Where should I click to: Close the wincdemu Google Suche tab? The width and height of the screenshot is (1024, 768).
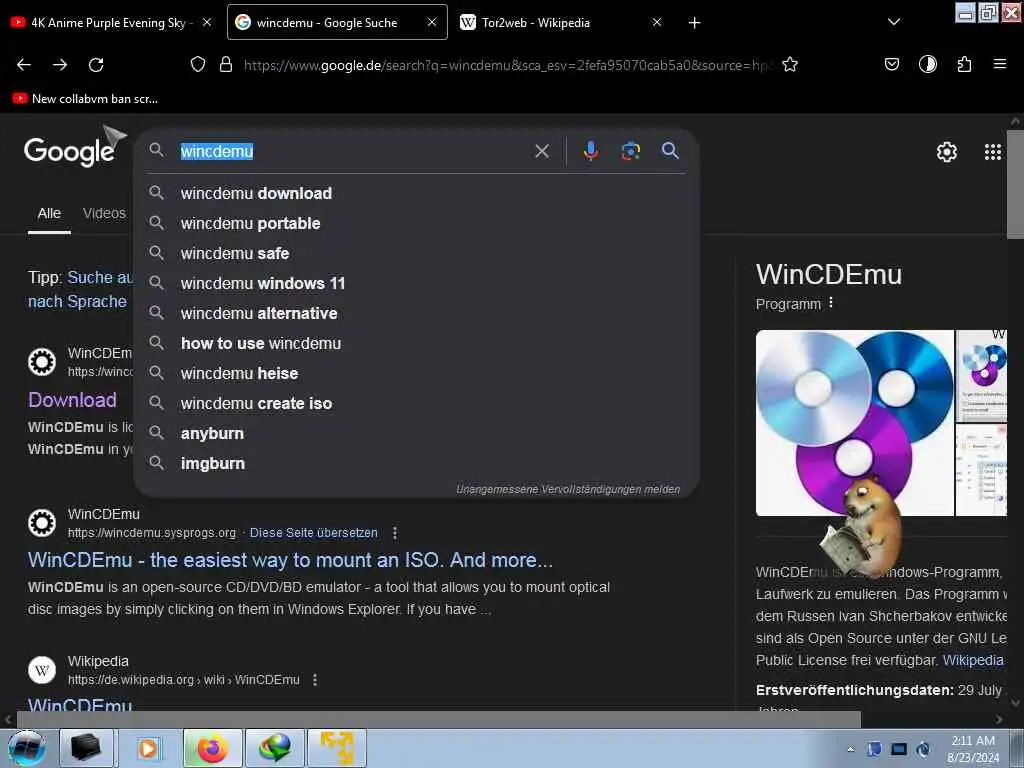point(432,22)
